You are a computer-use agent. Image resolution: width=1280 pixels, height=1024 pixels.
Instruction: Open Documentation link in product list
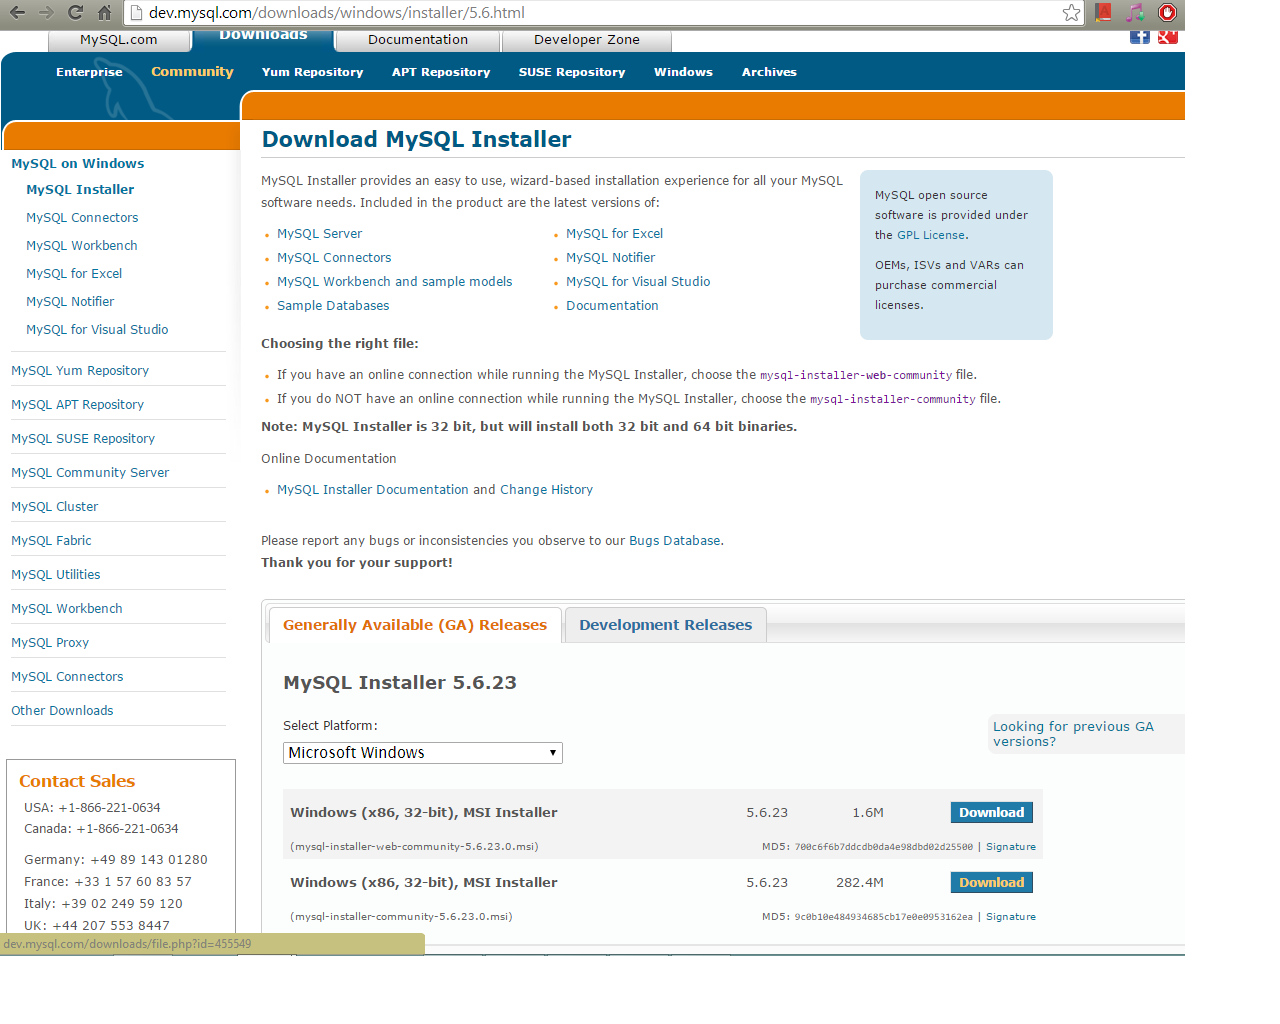point(612,306)
